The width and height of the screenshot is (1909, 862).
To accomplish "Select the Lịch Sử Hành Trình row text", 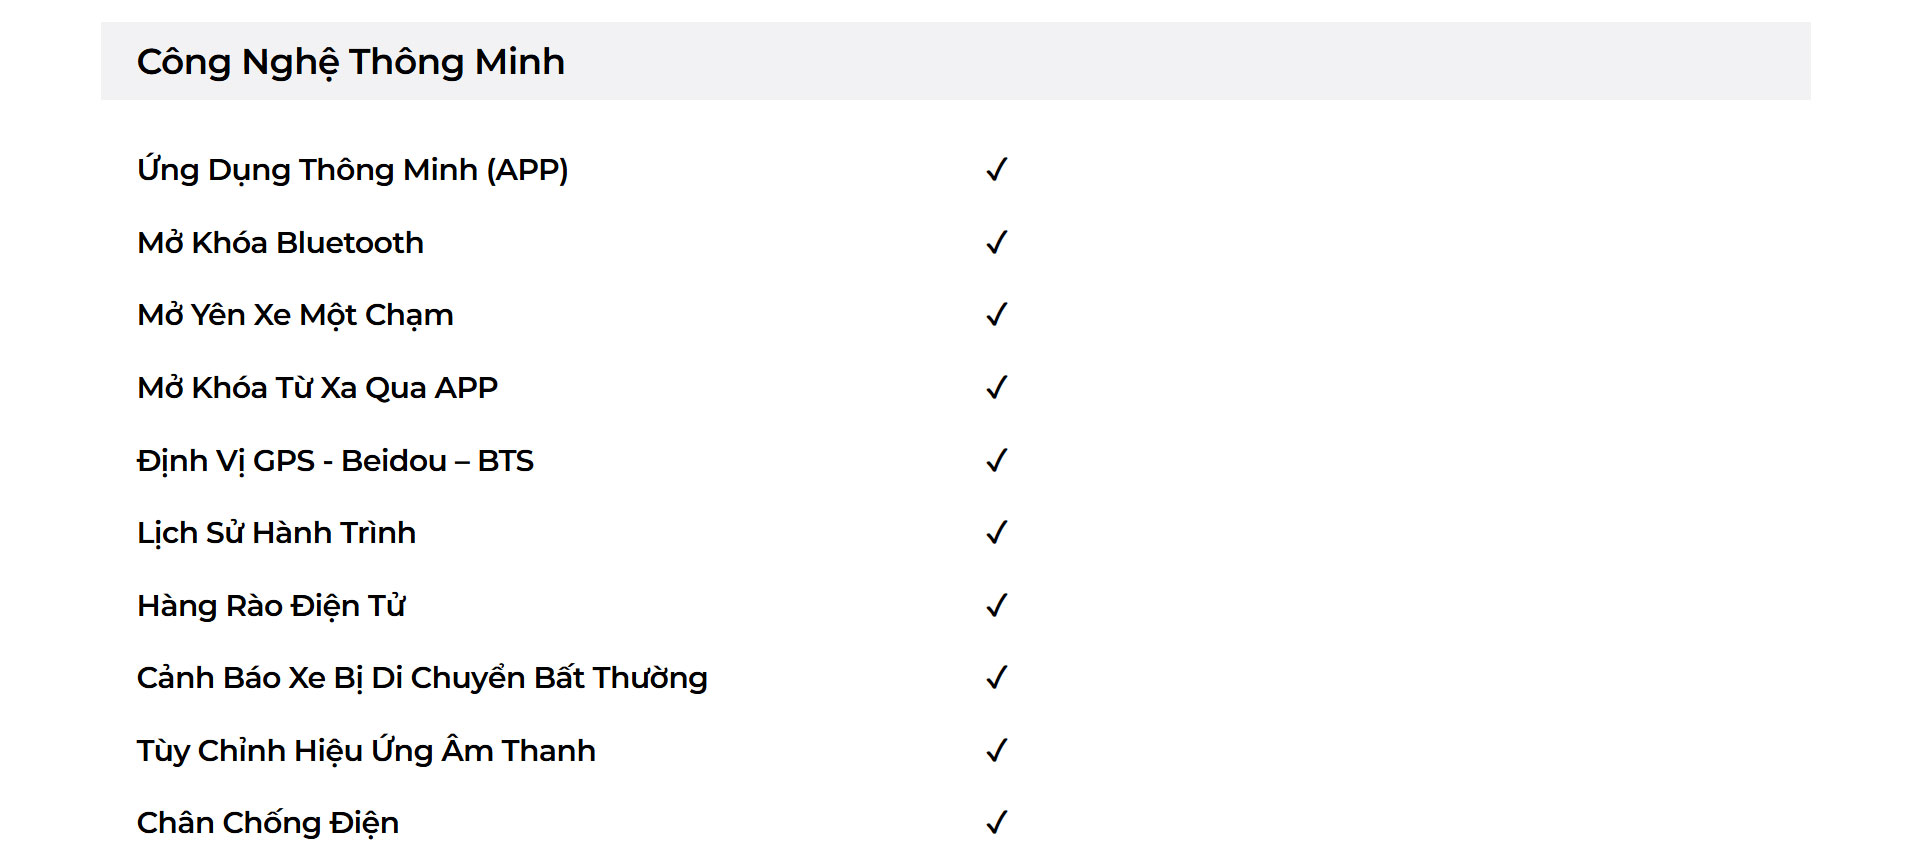I will 277,533.
